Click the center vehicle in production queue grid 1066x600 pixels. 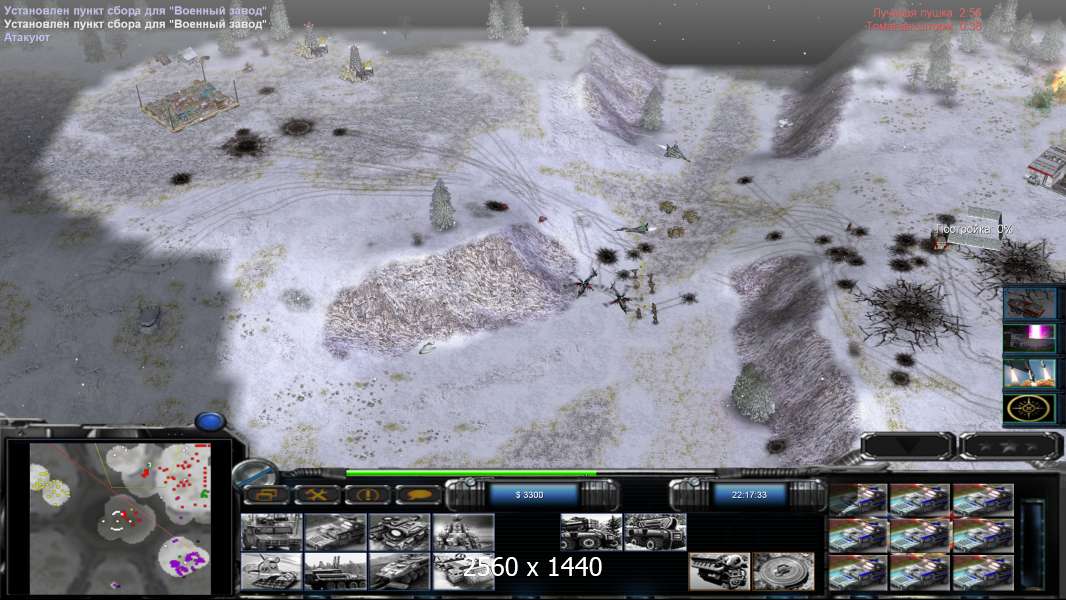tap(921, 535)
